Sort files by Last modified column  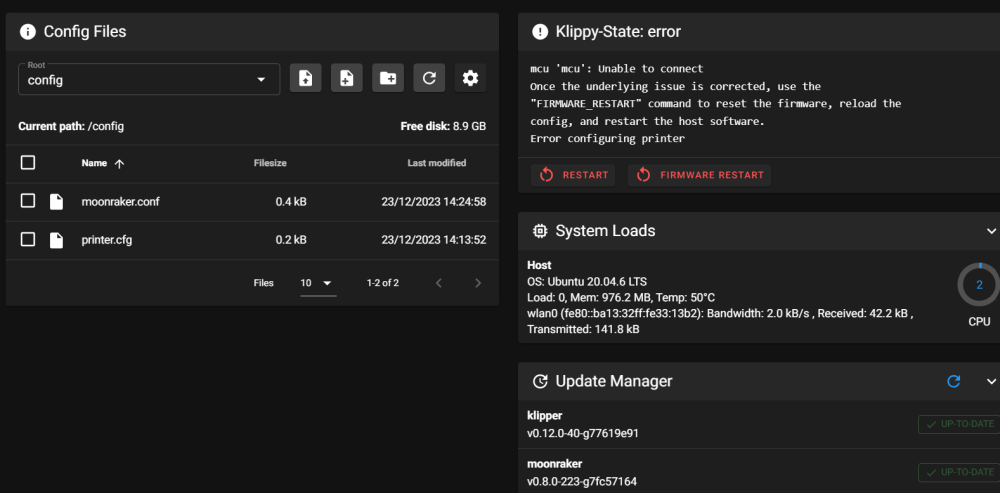(x=436, y=163)
